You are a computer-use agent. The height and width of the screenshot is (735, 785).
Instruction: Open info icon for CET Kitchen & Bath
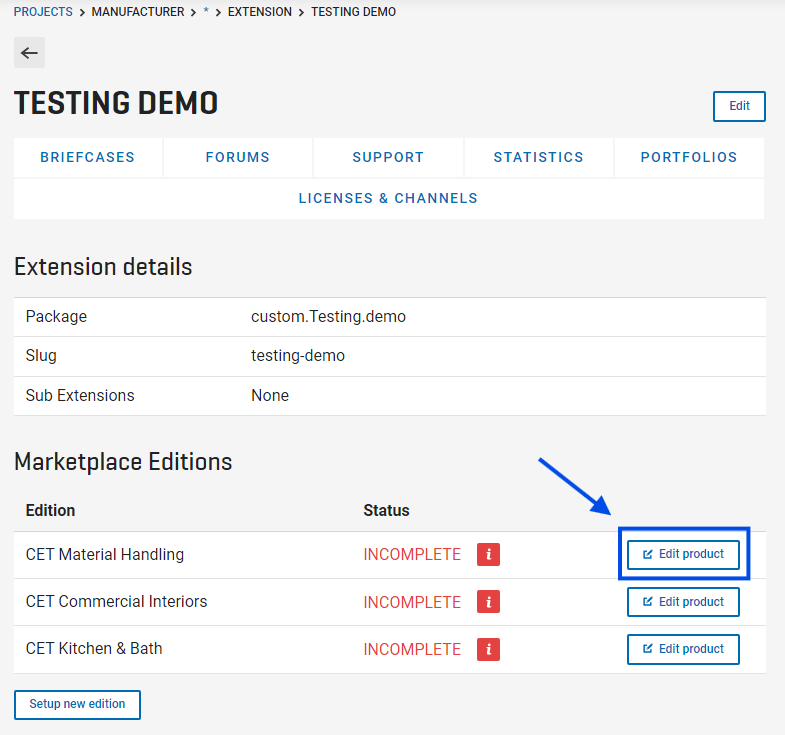[488, 649]
